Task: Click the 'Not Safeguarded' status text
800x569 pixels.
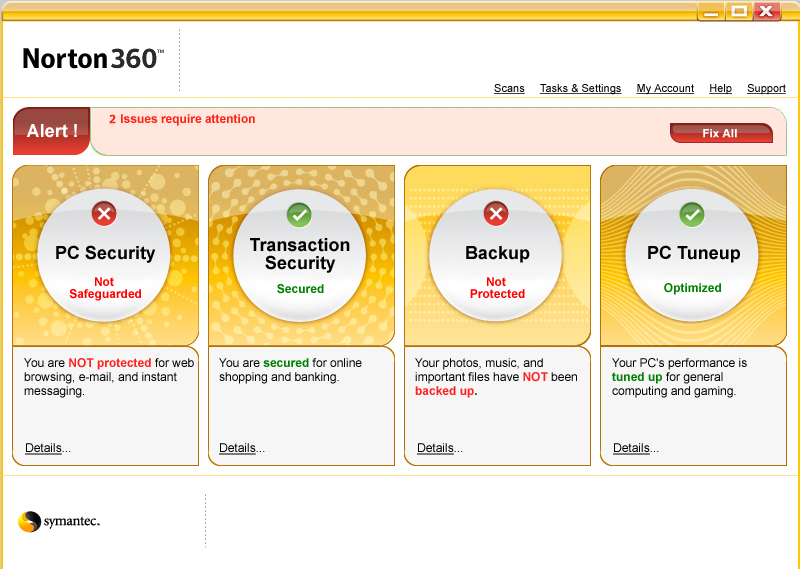Action: pyautogui.click(x=105, y=288)
